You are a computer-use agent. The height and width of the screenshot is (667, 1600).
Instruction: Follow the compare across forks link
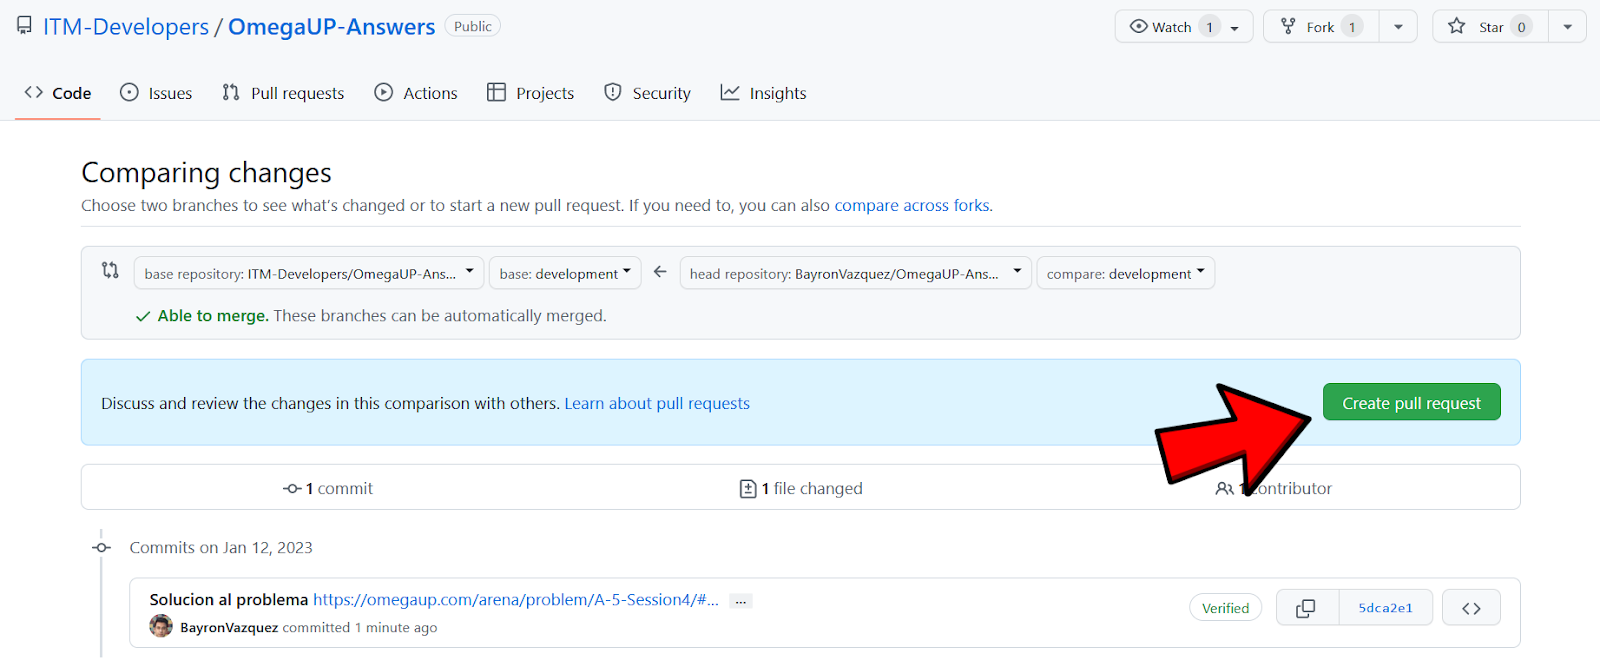point(912,205)
